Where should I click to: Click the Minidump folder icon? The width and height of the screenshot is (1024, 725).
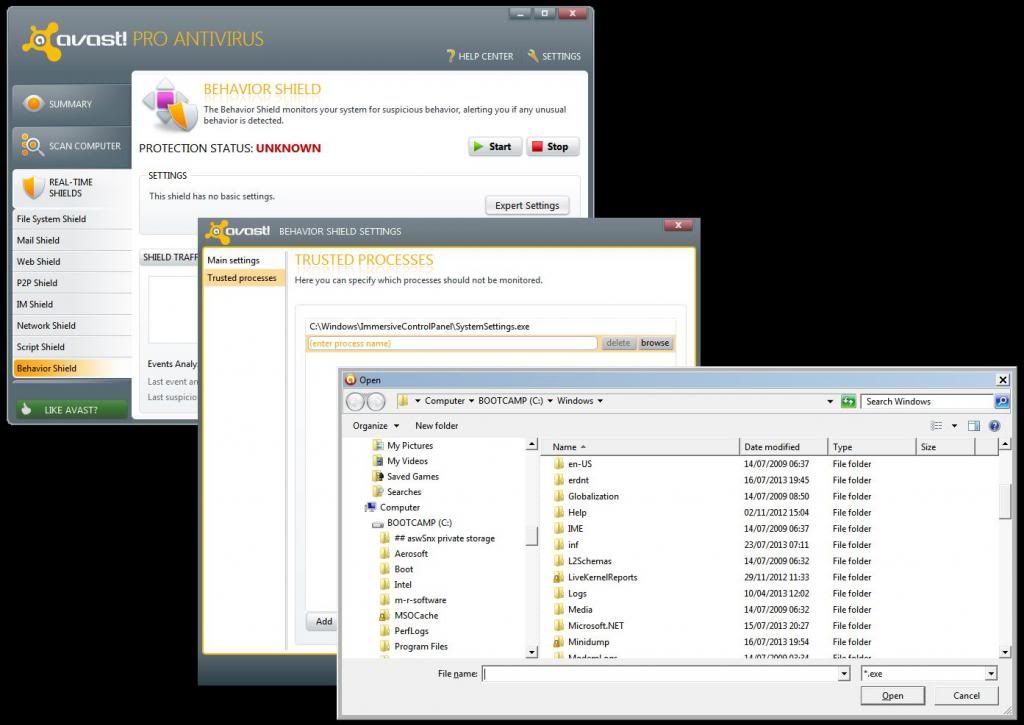click(x=558, y=642)
